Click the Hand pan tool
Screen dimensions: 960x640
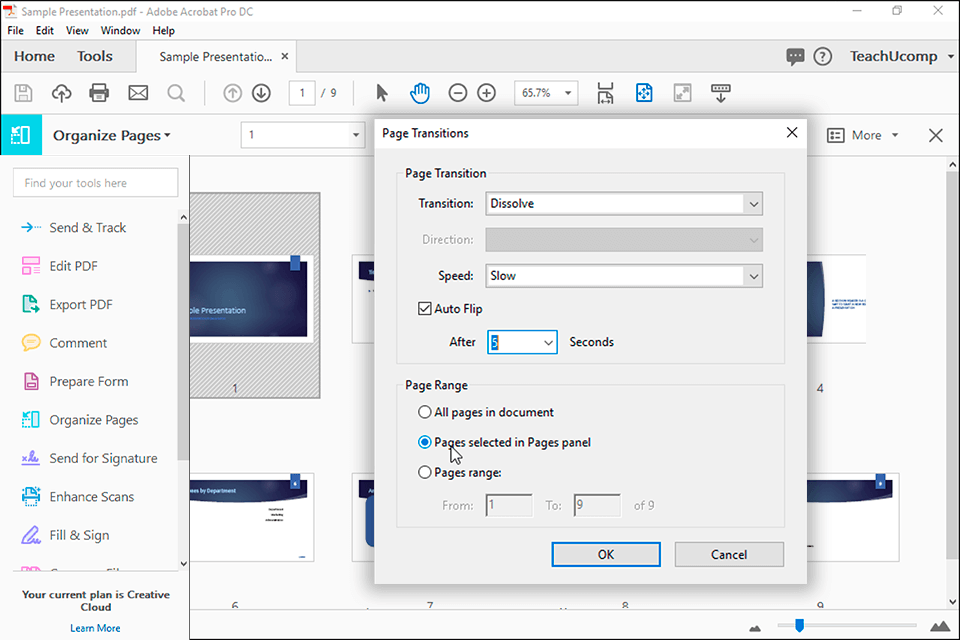pyautogui.click(x=420, y=93)
